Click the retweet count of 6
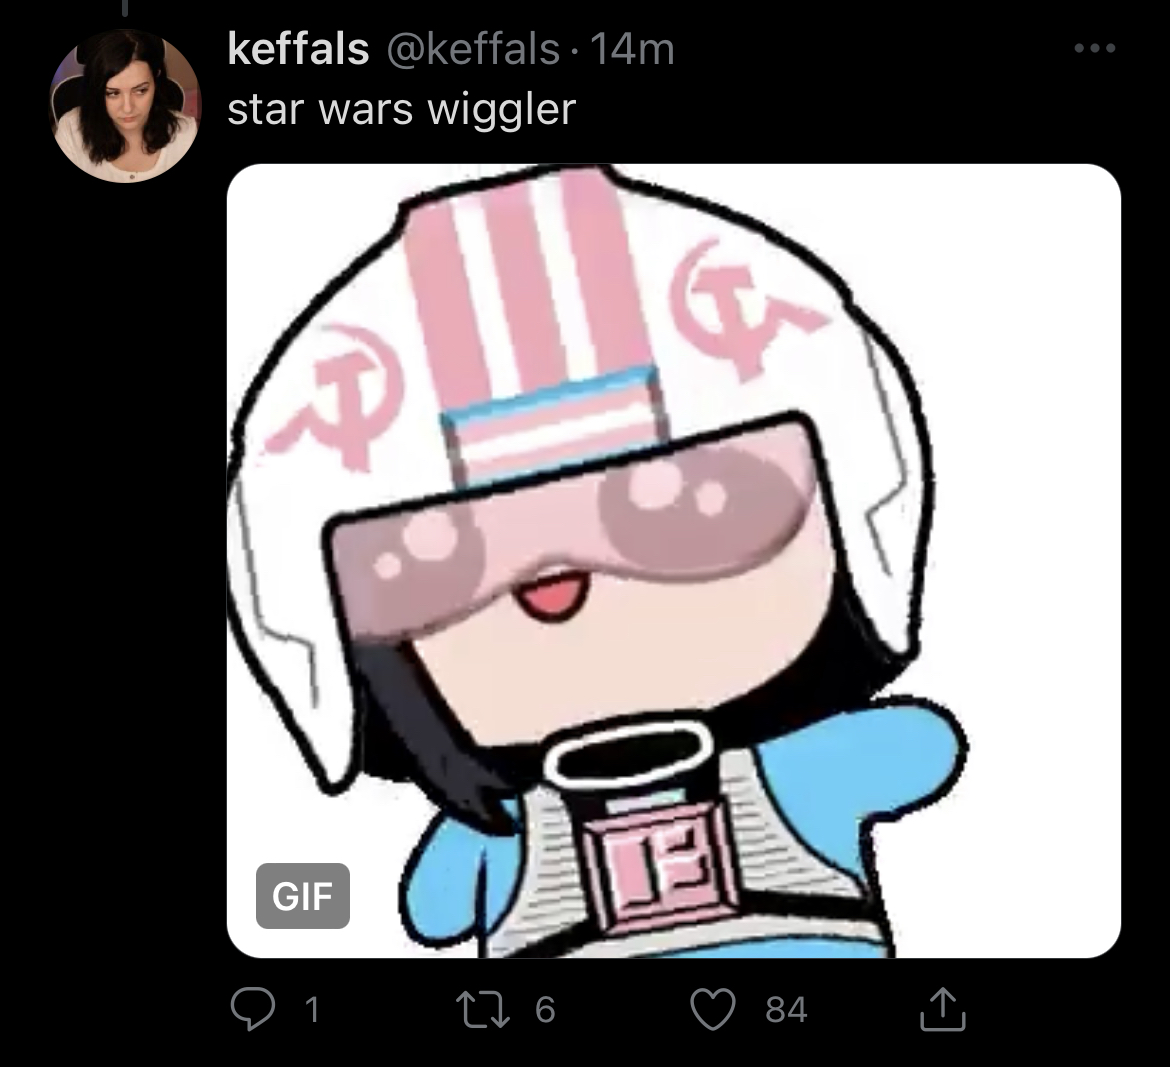 545,1010
